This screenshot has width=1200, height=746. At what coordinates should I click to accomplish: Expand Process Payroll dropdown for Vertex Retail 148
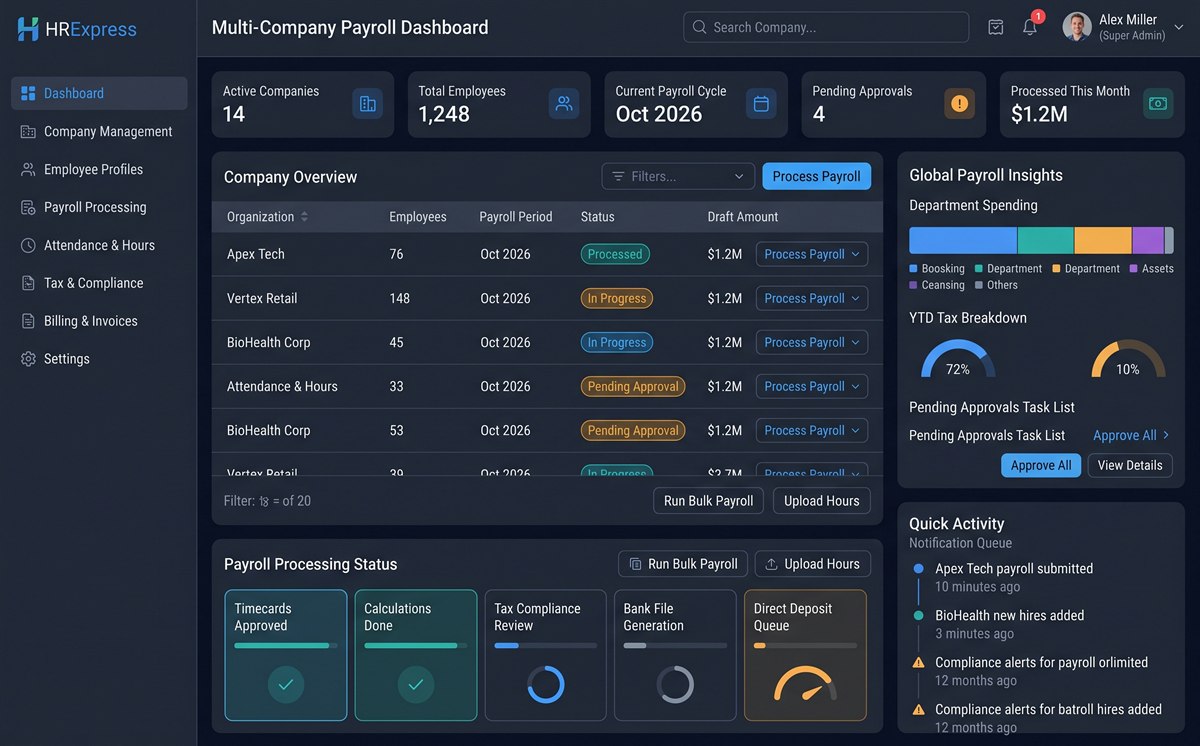pyautogui.click(x=812, y=298)
